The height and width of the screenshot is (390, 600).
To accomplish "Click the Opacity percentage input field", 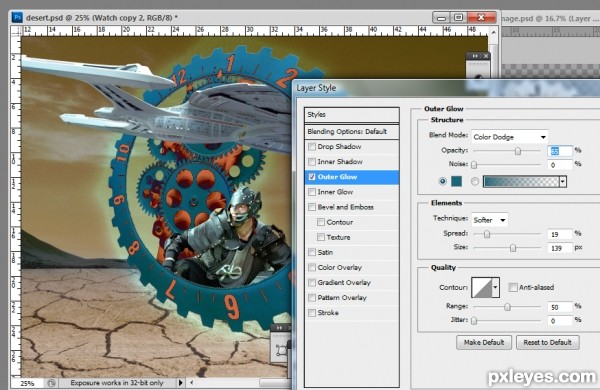I will (x=560, y=151).
